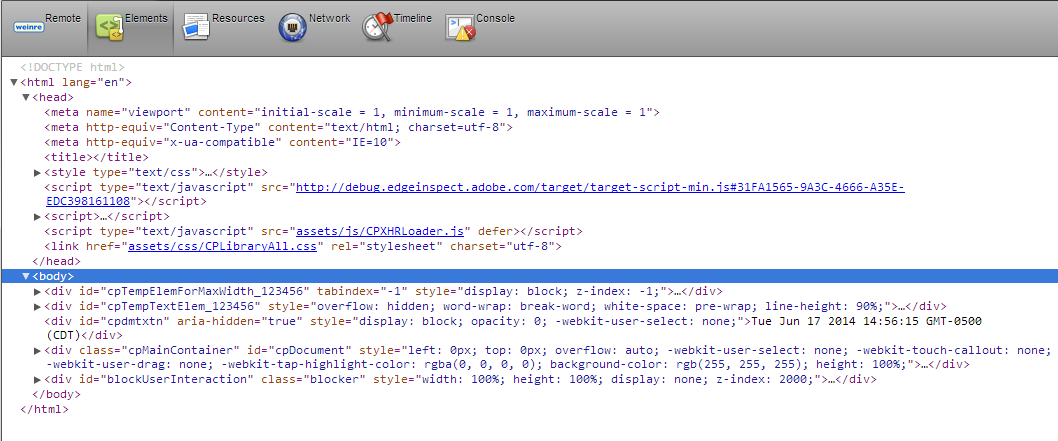Expand the blockUserInteraction div node
This screenshot has height=441, width=1058.
(38, 380)
